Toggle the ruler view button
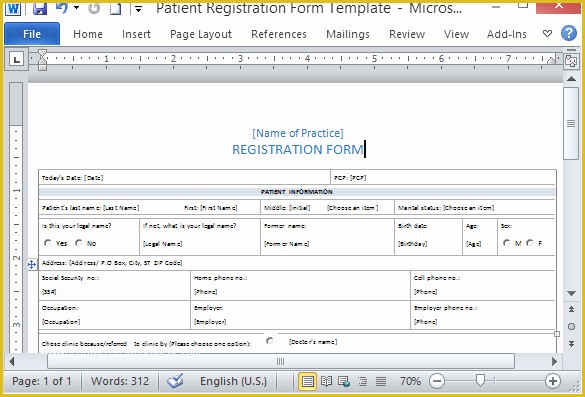This screenshot has width=585, height=397. (571, 60)
